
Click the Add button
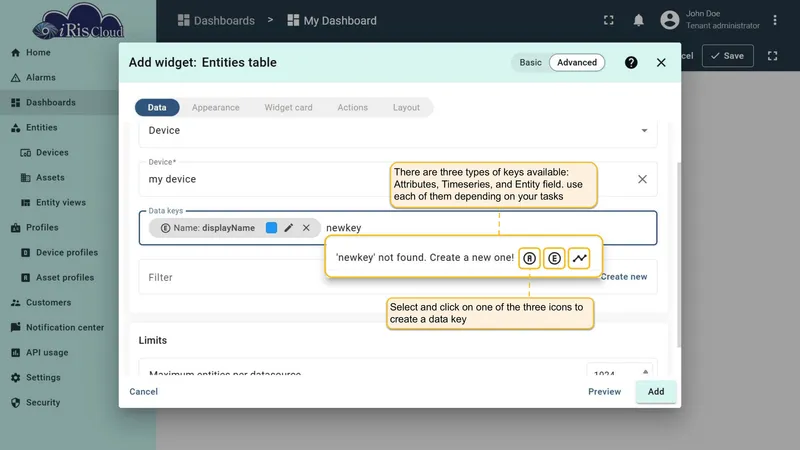coord(656,392)
